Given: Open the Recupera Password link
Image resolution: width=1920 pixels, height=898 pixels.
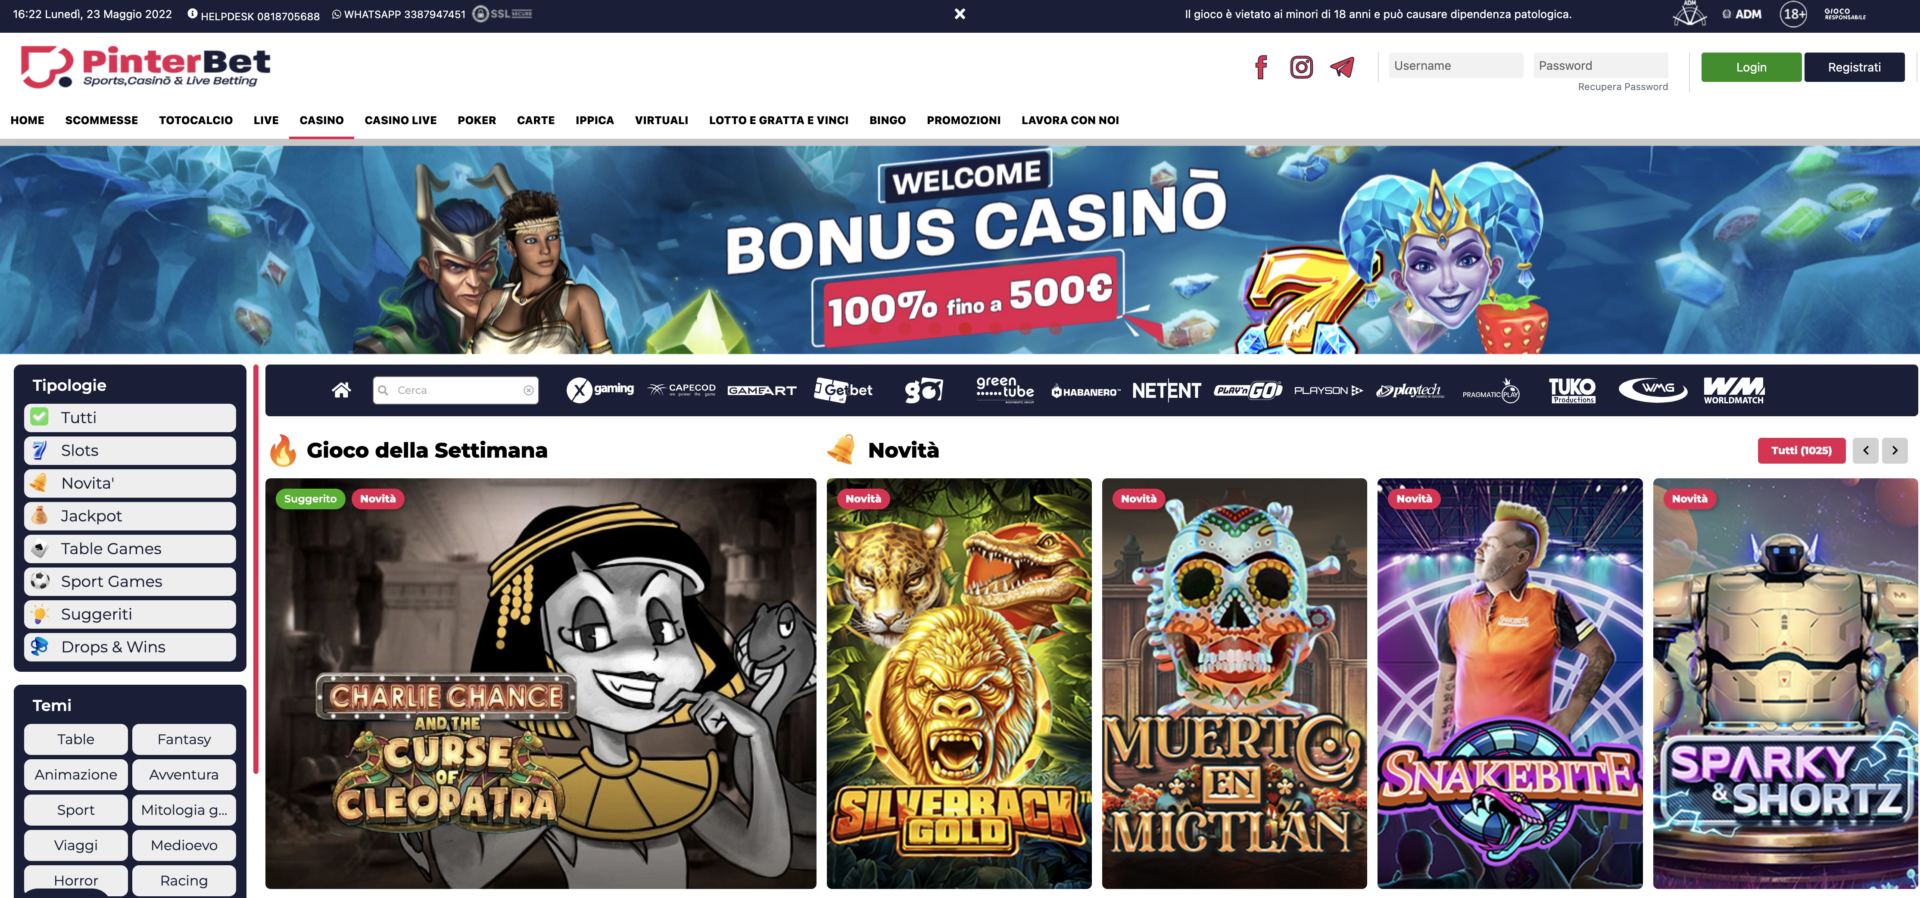Looking at the screenshot, I should [x=1622, y=87].
